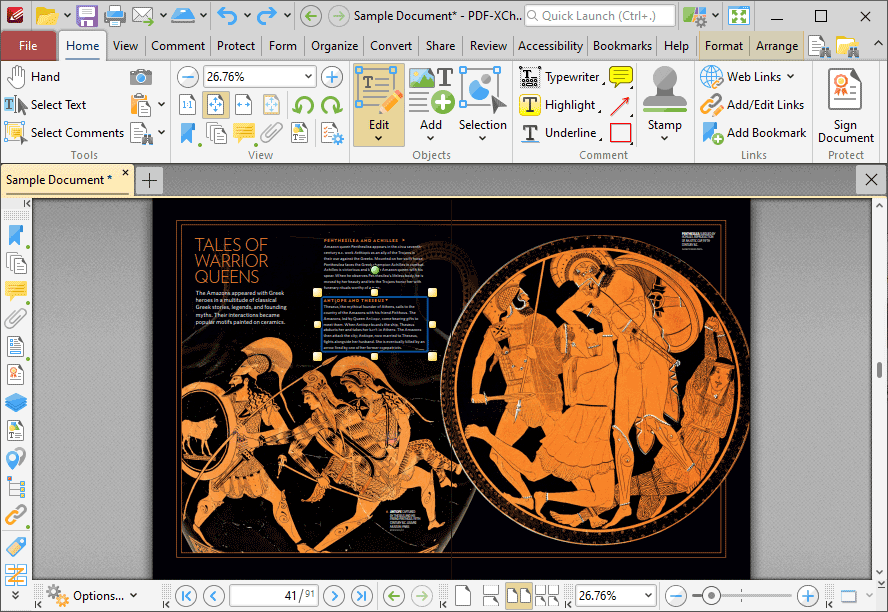Toggle full screen mode
Image resolution: width=888 pixels, height=612 pixels.
click(x=739, y=16)
